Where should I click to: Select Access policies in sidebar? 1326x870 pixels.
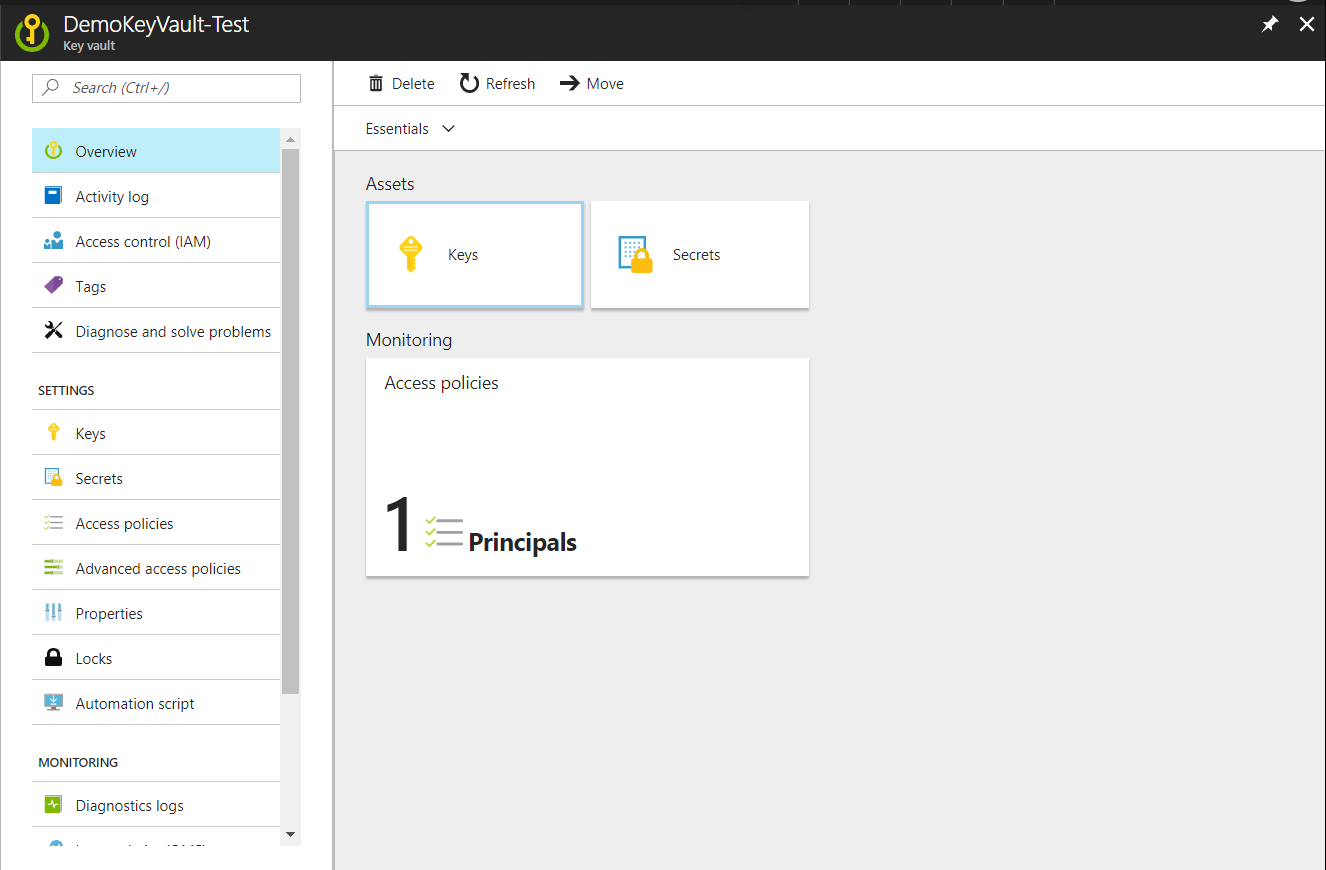click(x=156, y=523)
